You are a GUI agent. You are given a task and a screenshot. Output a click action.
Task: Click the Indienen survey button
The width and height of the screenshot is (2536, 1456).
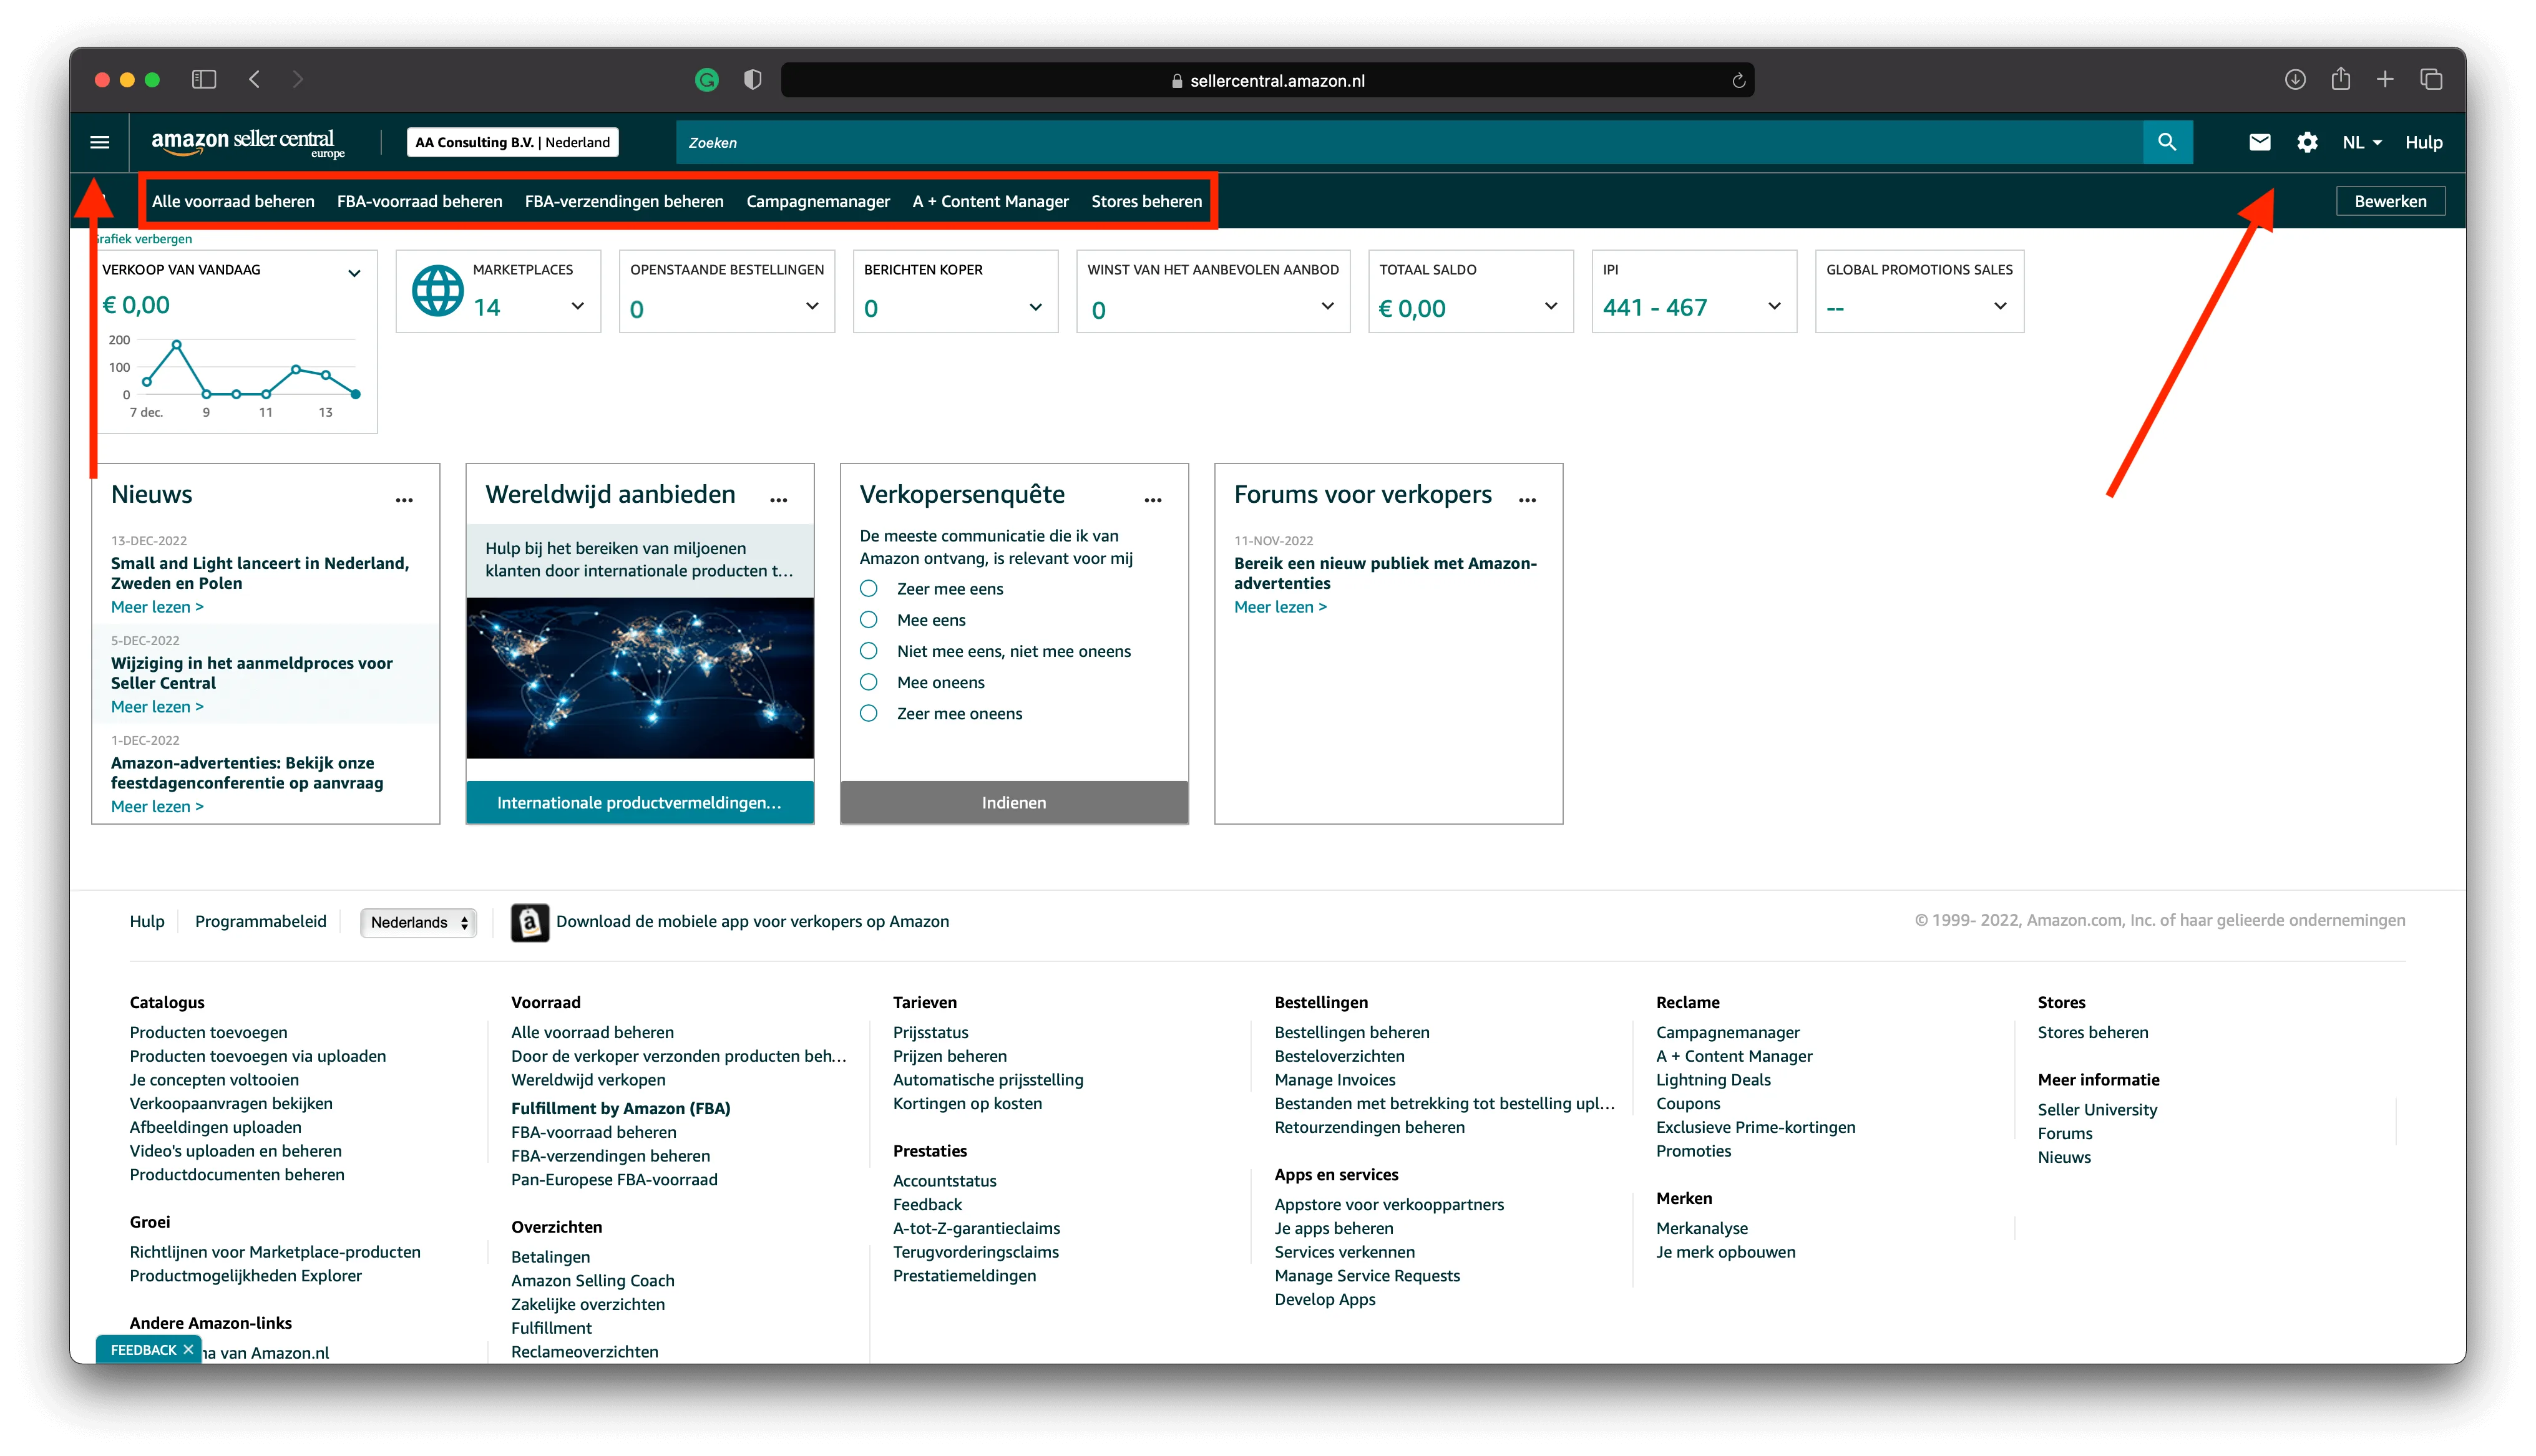[1014, 802]
